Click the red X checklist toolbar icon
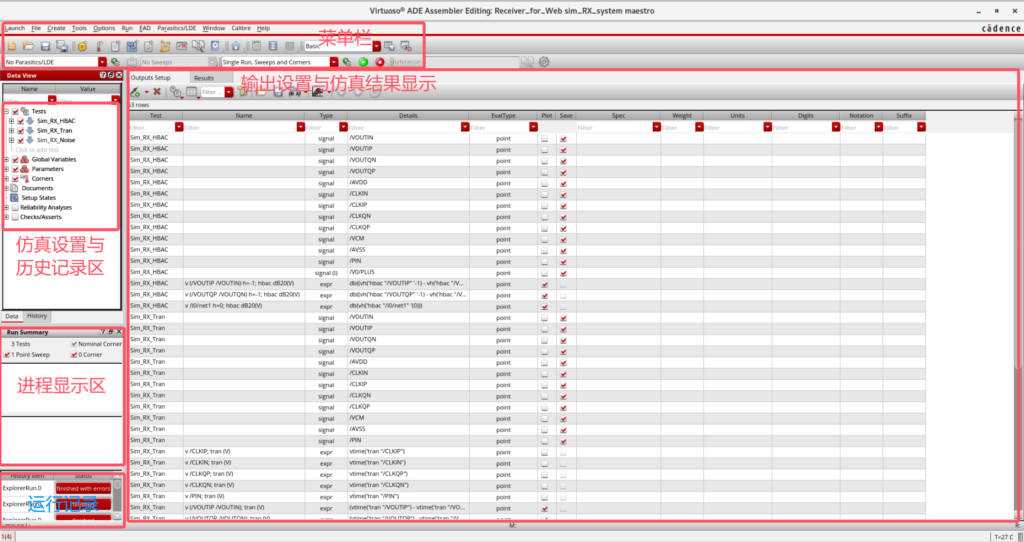This screenshot has height=542, width=1024. [x=182, y=46]
